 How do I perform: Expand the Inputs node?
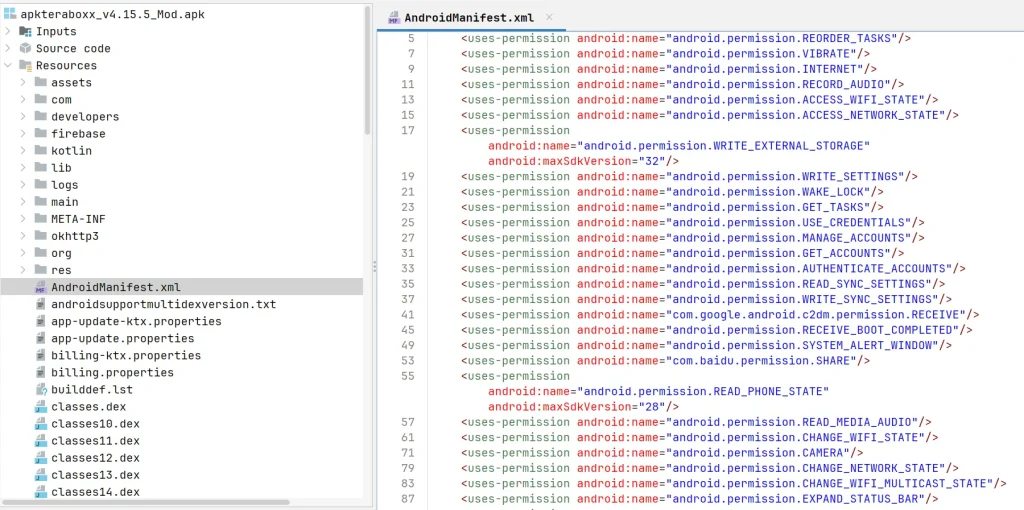[7, 31]
